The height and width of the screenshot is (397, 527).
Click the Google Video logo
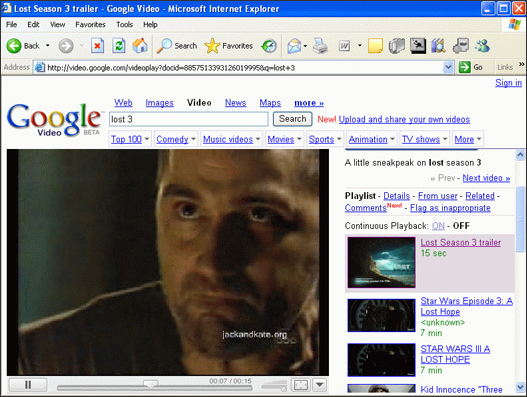coord(54,120)
